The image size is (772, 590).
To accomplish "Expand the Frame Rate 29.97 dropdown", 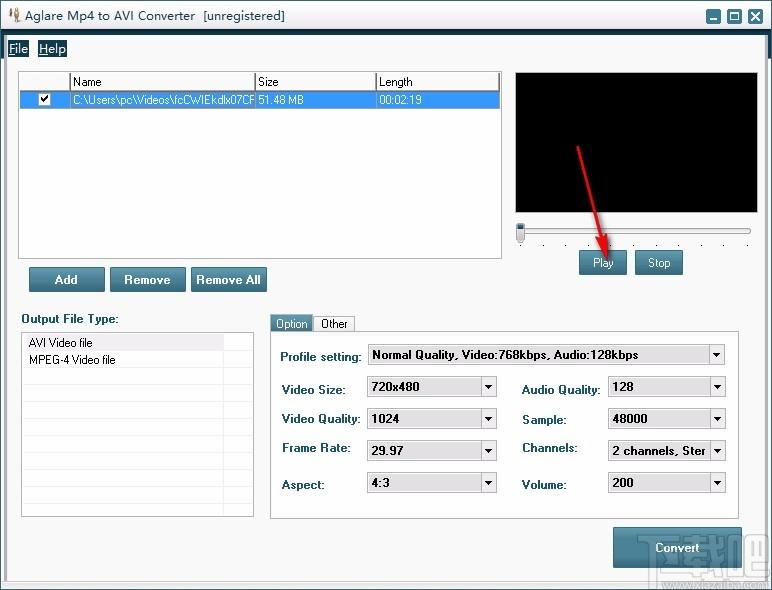I will click(488, 451).
